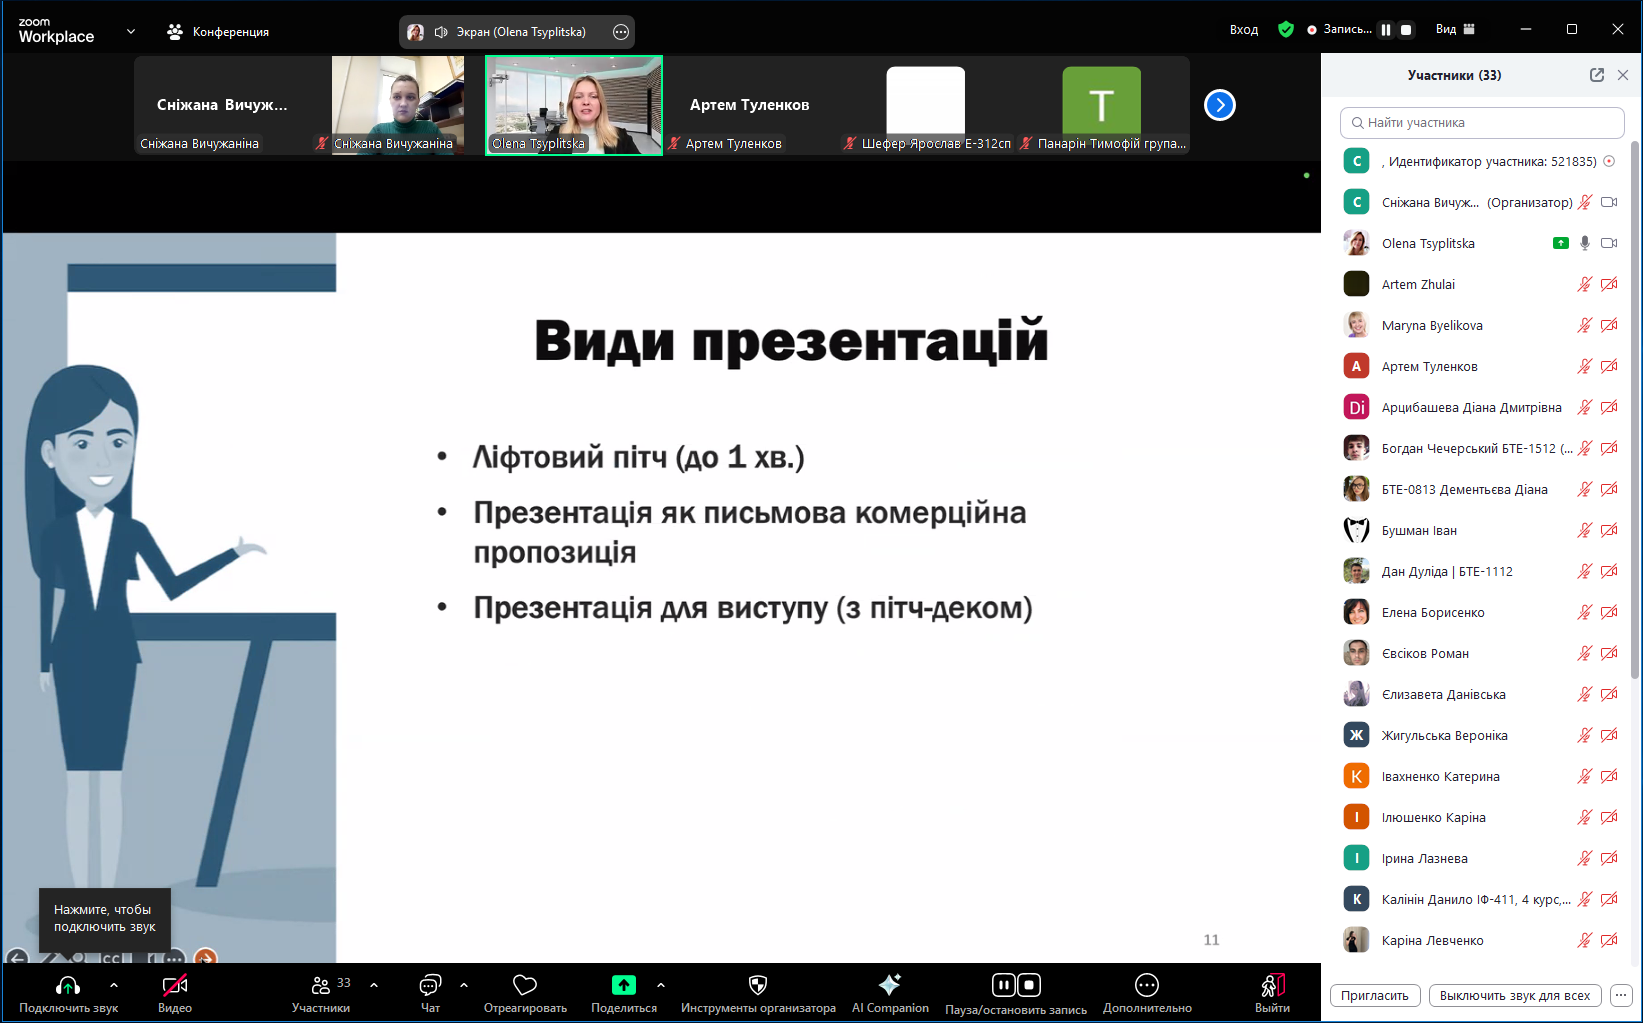Click the React heart icon
Image resolution: width=1643 pixels, height=1023 pixels.
pyautogui.click(x=525, y=986)
